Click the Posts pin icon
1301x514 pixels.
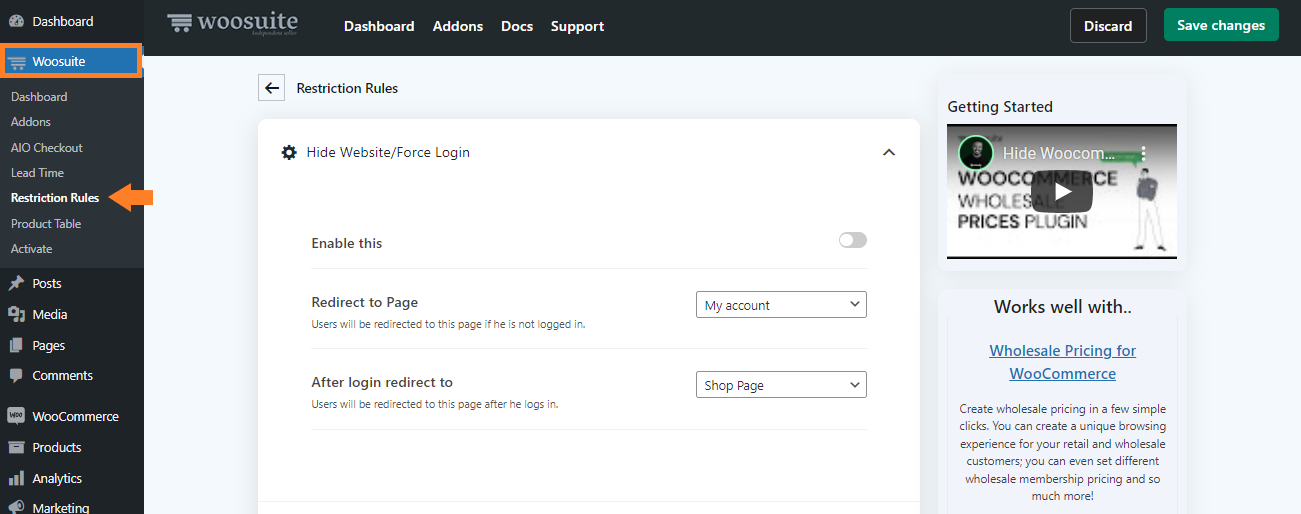(16, 284)
